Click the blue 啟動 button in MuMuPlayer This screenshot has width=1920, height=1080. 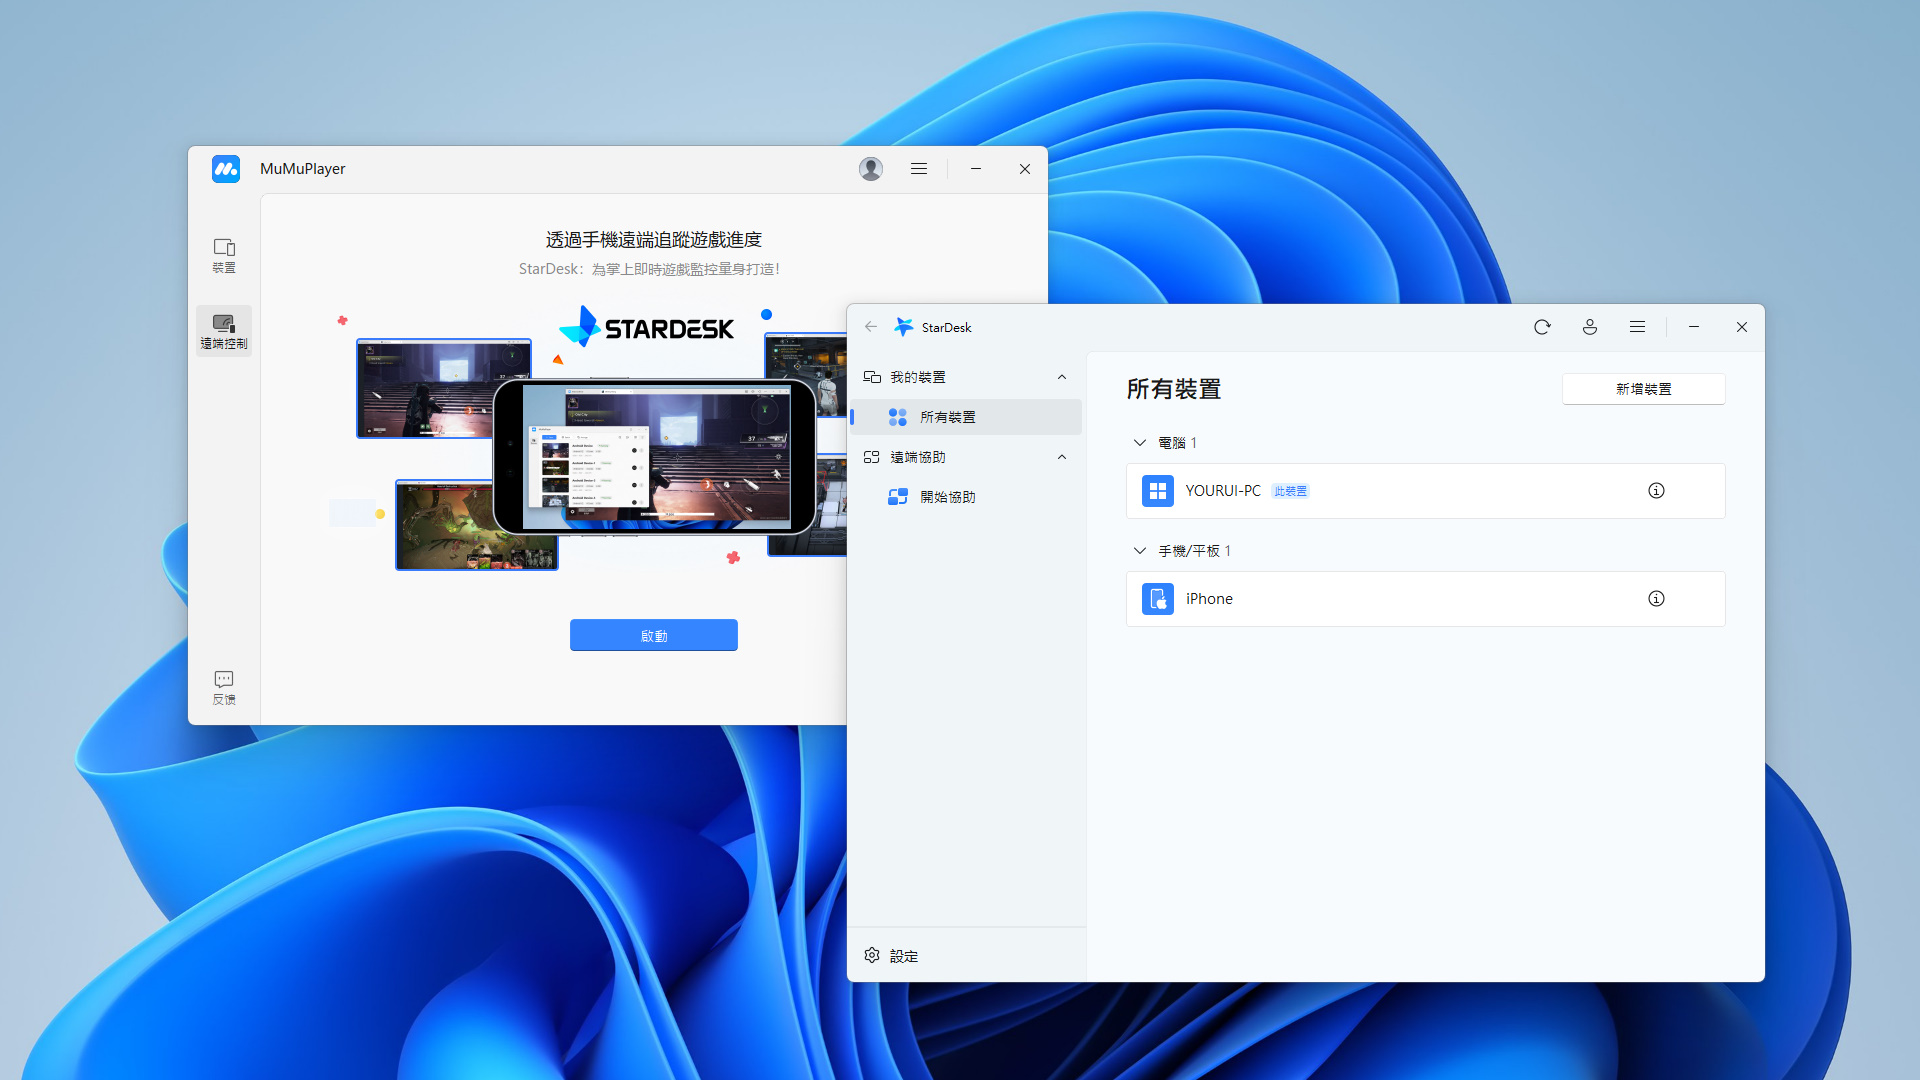point(654,635)
